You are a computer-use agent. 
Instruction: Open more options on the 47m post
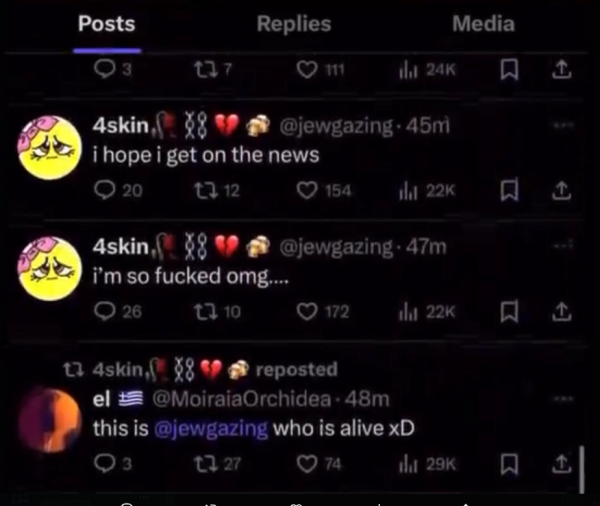click(x=562, y=245)
